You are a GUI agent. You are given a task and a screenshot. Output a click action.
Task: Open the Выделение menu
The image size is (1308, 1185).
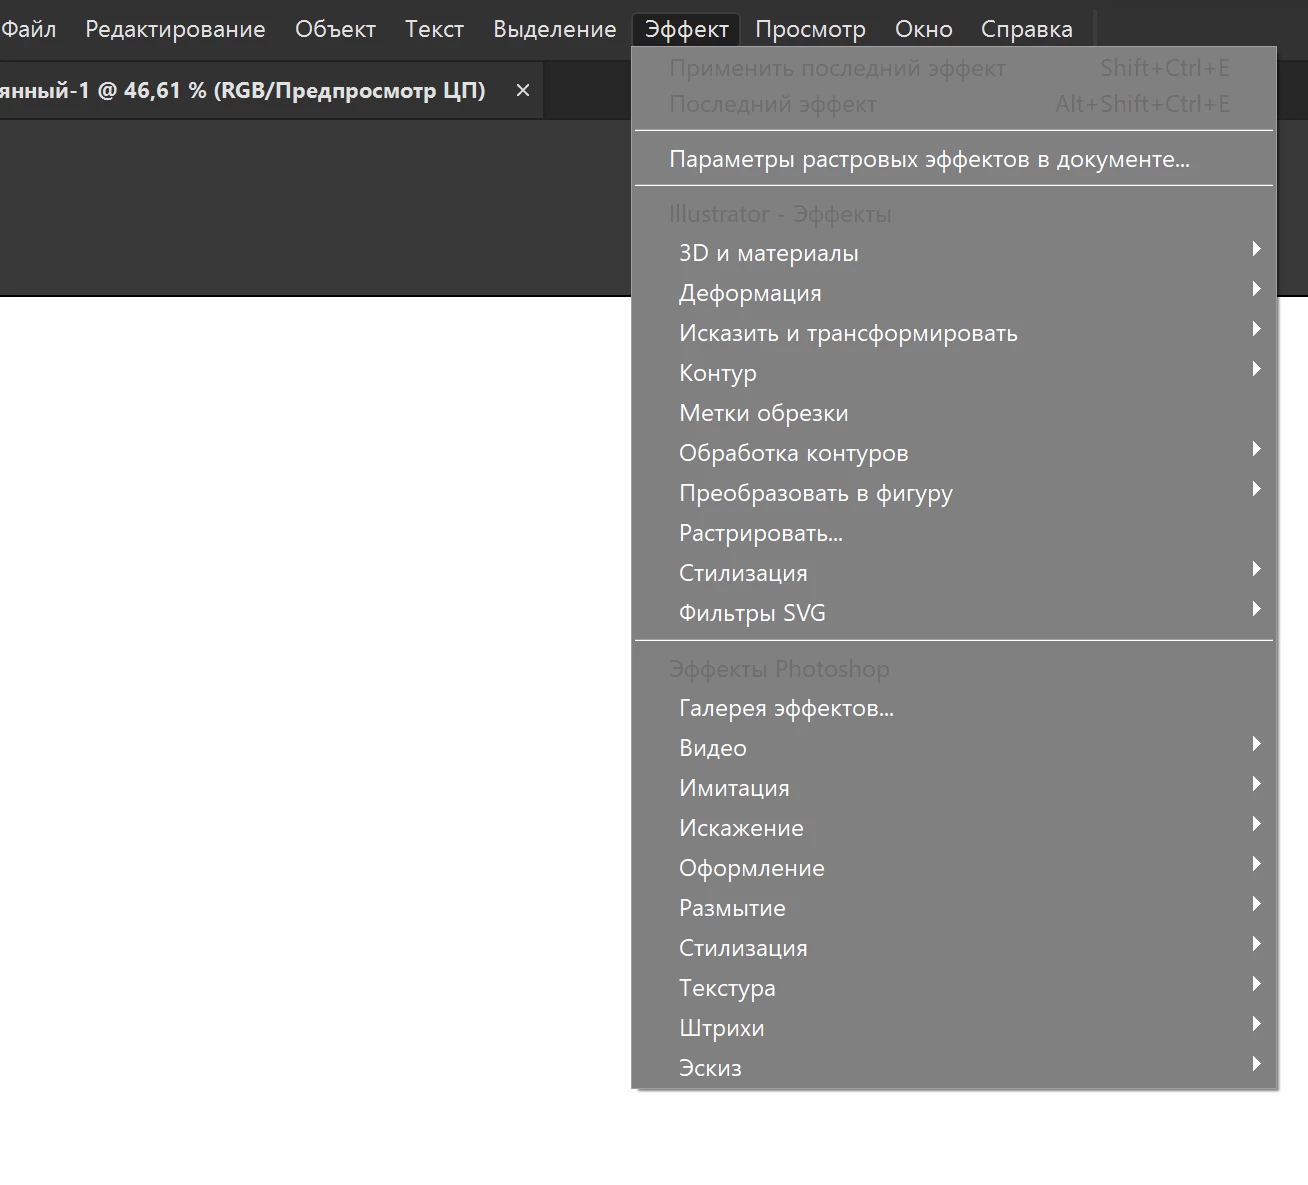pyautogui.click(x=554, y=29)
